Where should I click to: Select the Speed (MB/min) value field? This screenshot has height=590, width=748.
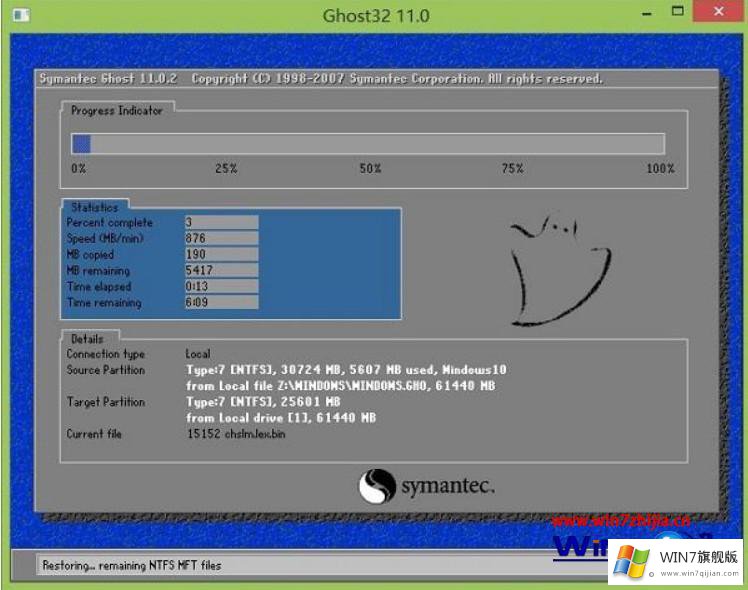[221, 239]
